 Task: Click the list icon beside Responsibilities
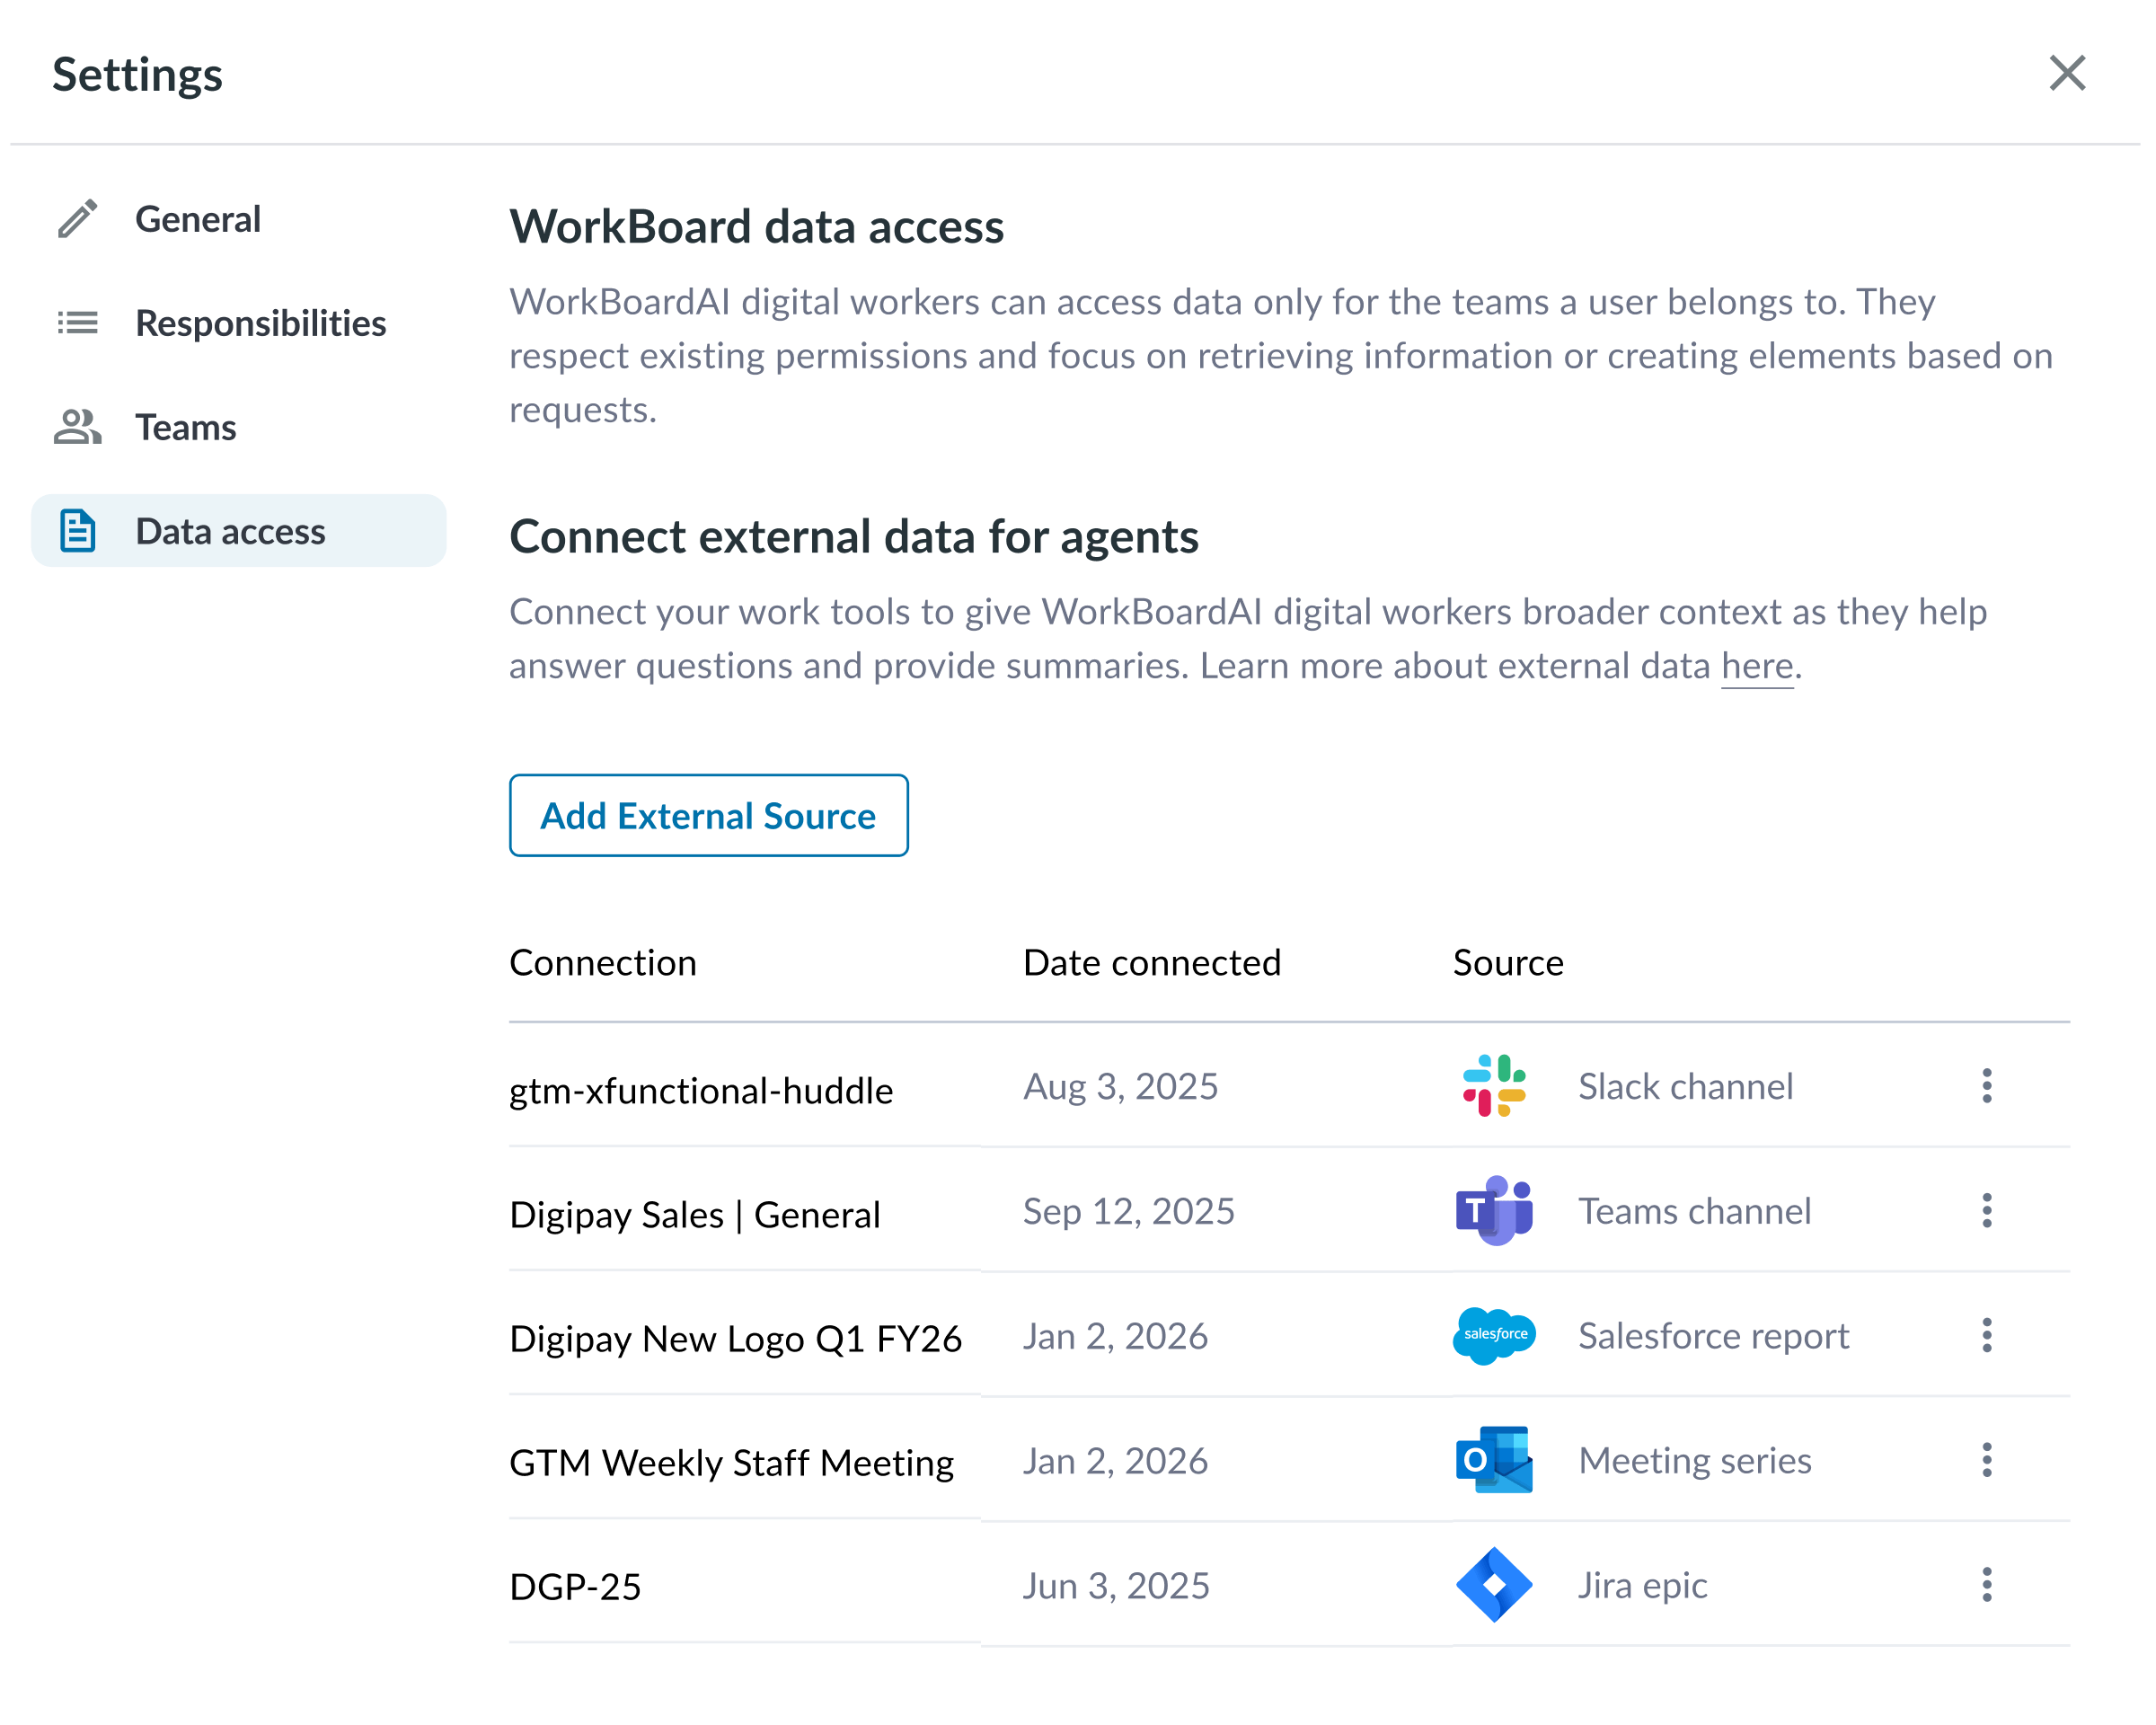[76, 322]
